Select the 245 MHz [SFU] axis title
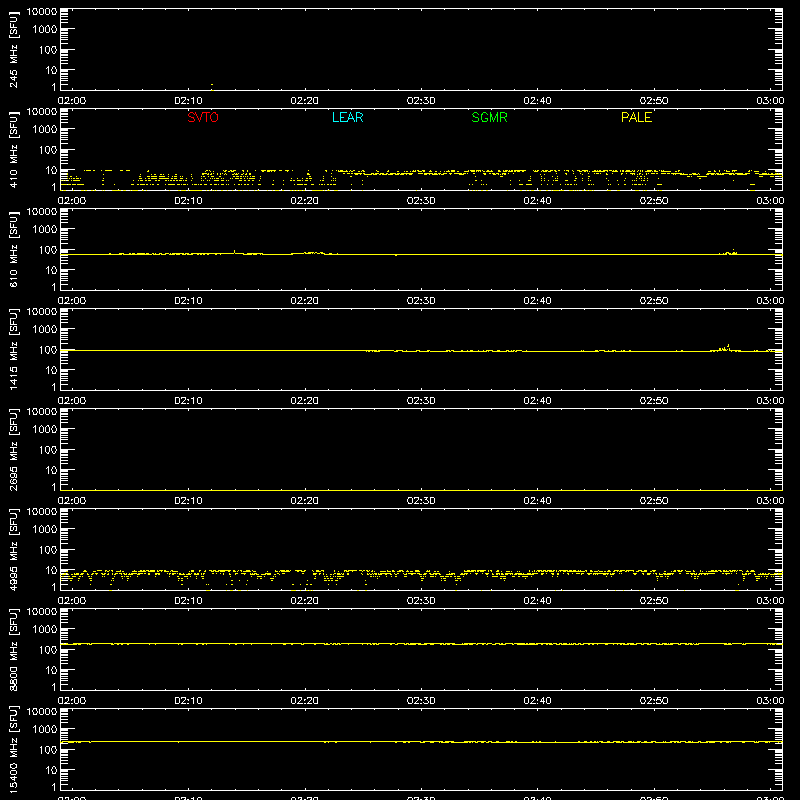The width and height of the screenshot is (800, 800). [x=13, y=49]
